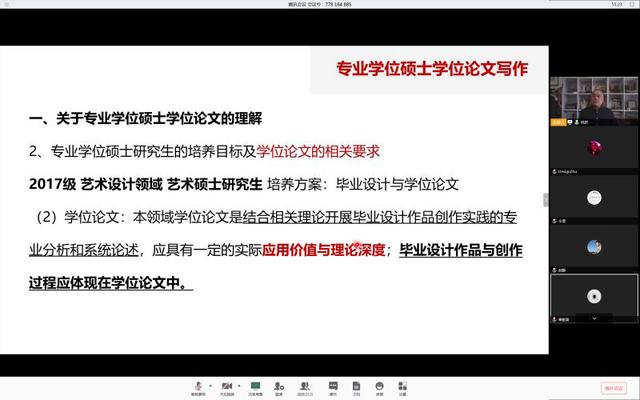The image size is (640, 400).
Task: Open the invite participants icon
Action: pyautogui.click(x=280, y=385)
